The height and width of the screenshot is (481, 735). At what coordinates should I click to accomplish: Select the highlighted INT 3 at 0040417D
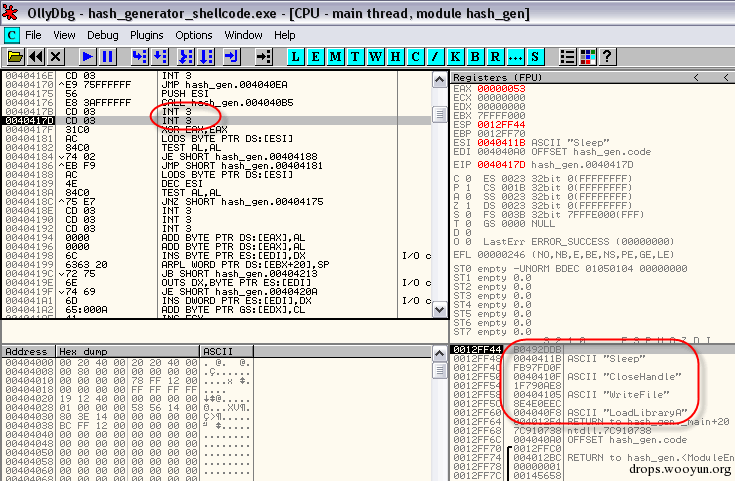[177, 120]
